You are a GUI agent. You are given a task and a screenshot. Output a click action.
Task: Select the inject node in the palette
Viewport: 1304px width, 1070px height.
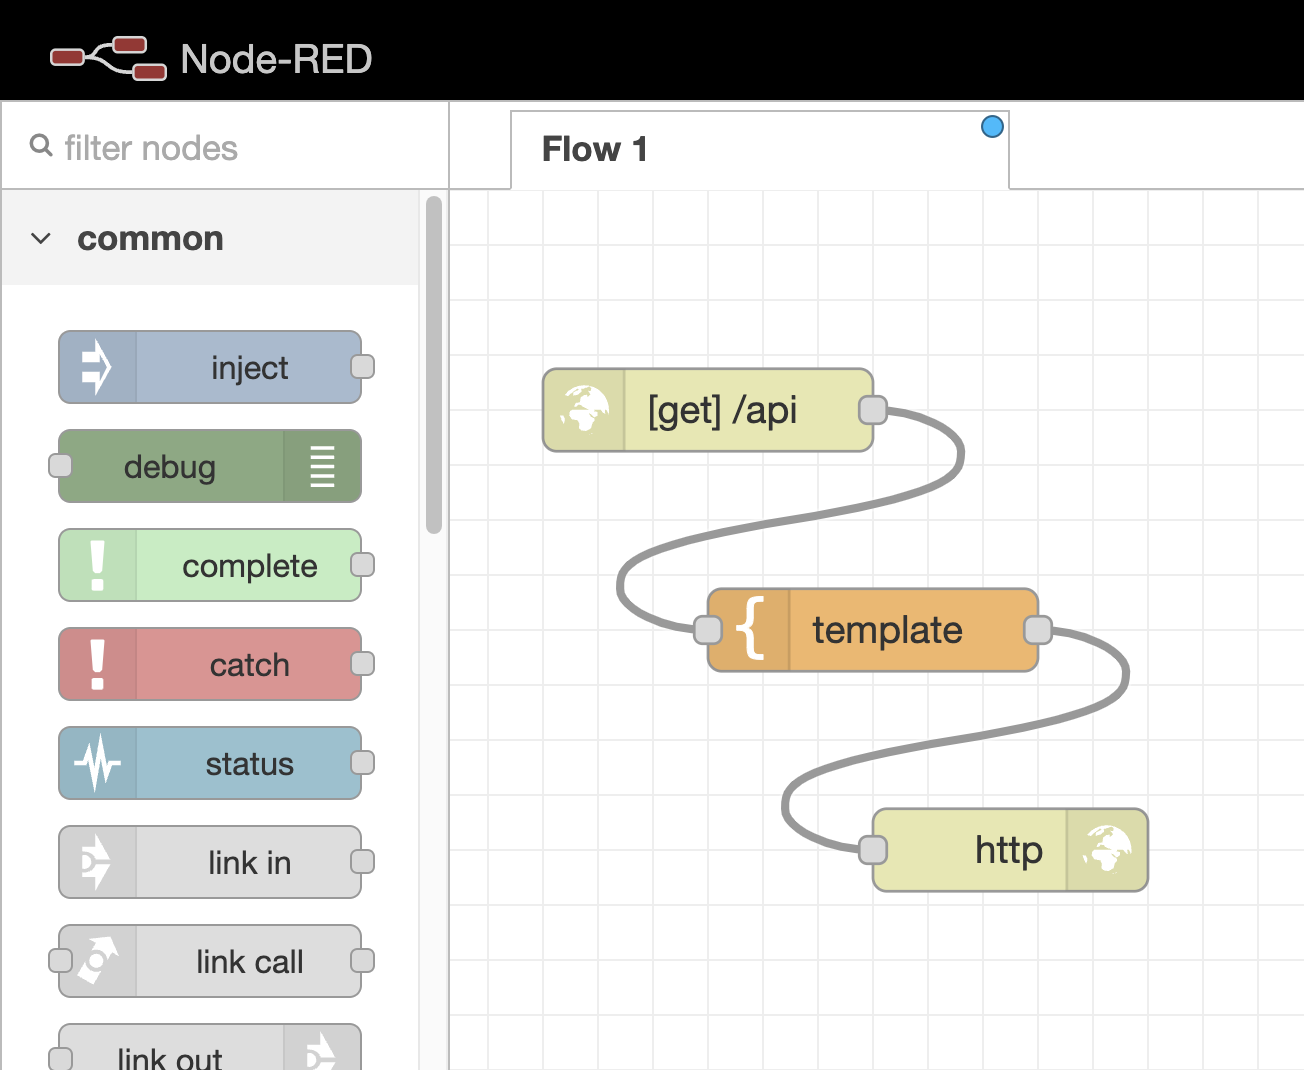coord(210,367)
